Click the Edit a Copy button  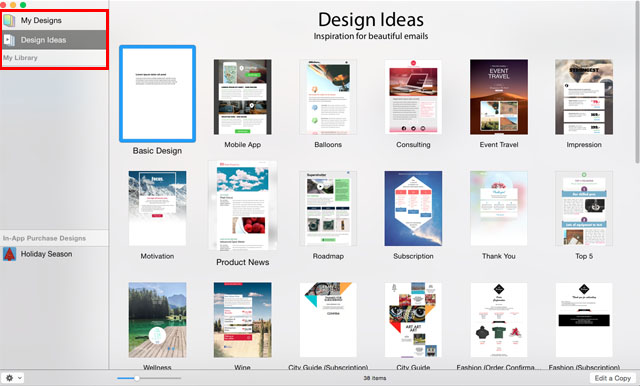click(613, 378)
